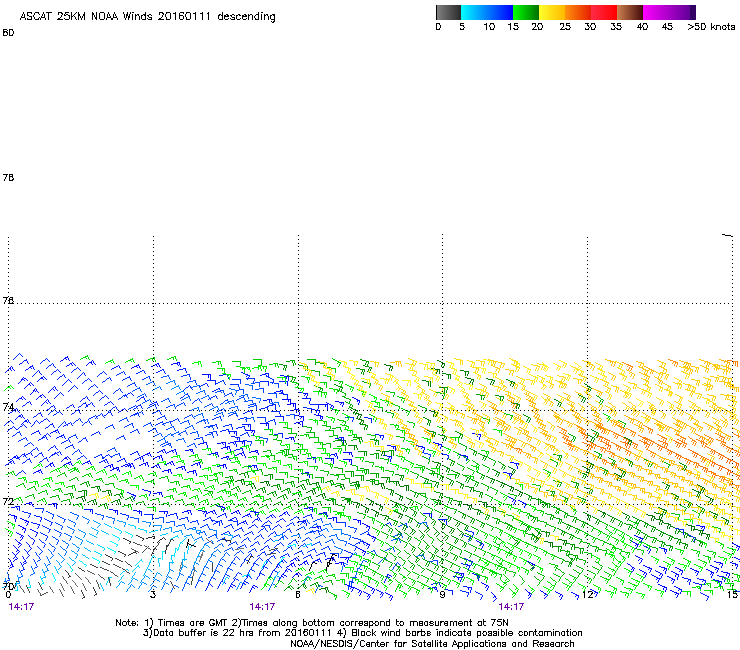740x650 pixels.
Task: Click the 70 latitude axis label
Action: pos(8,586)
